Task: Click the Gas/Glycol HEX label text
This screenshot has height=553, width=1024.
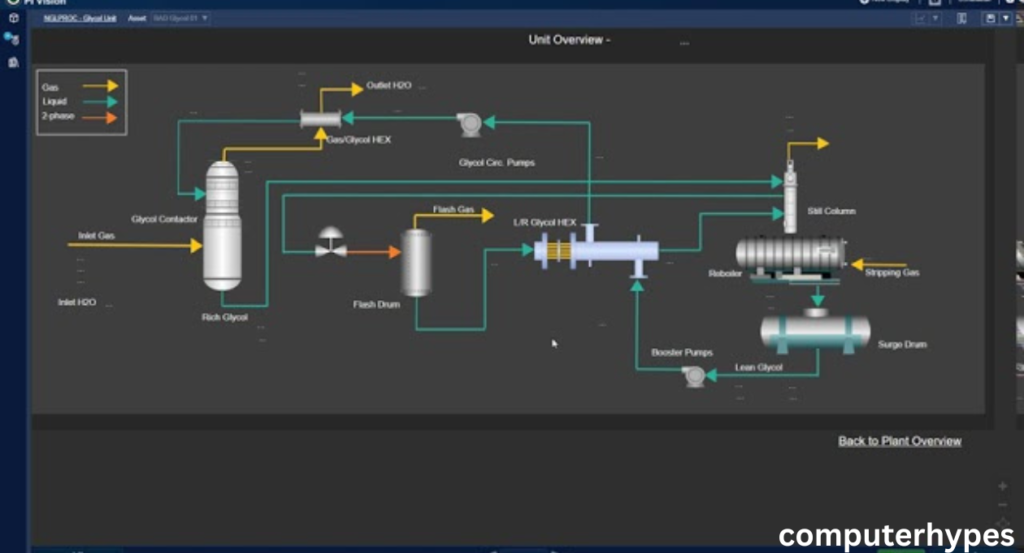Action: click(x=358, y=140)
